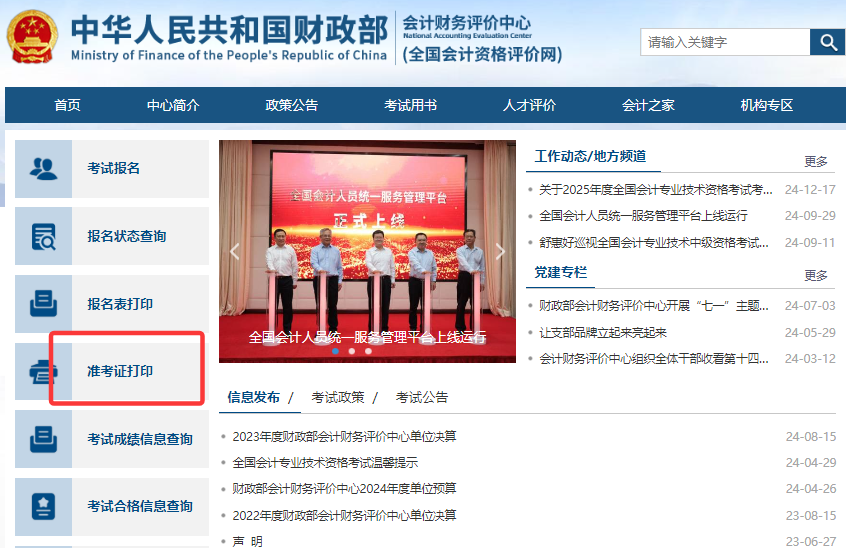This screenshot has height=548, width=846.
Task: Open the 考试合格信息查询 certificate icon
Action: (43, 506)
